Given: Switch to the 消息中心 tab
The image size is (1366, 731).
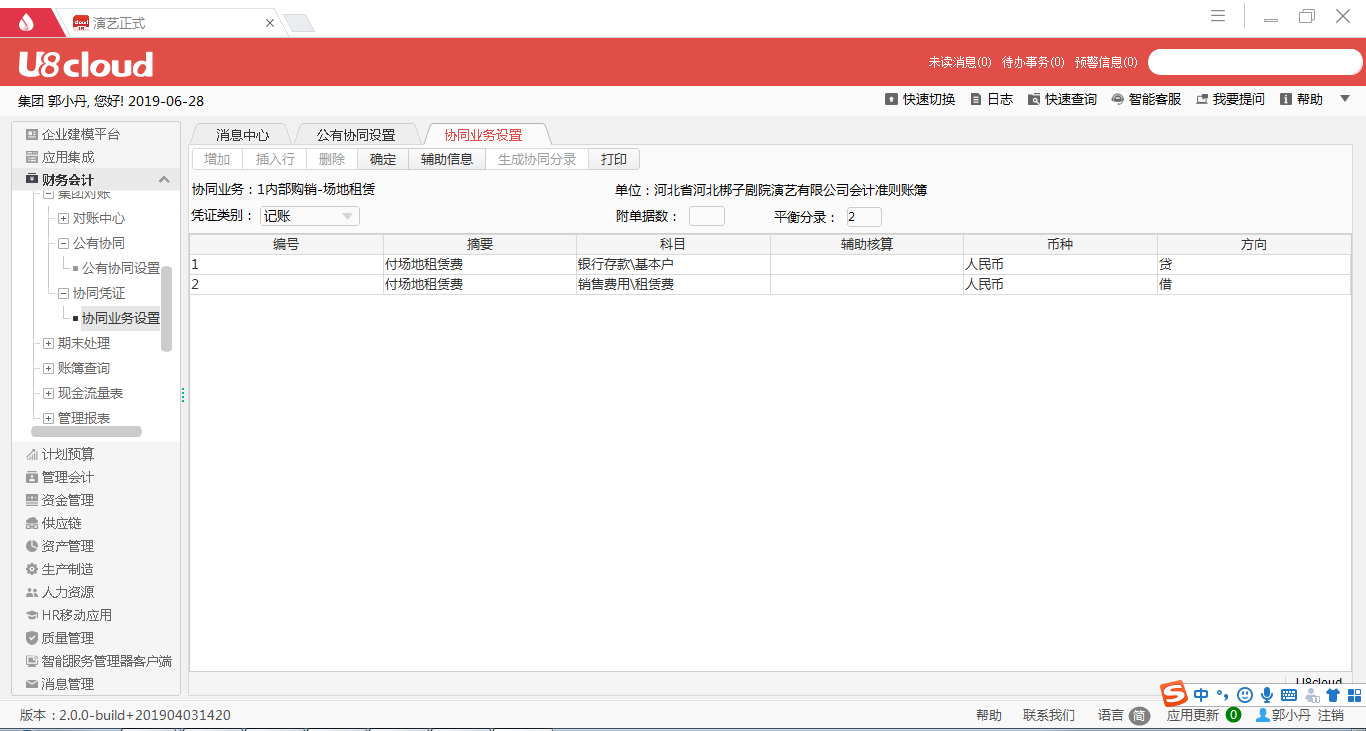Looking at the screenshot, I should 242,135.
